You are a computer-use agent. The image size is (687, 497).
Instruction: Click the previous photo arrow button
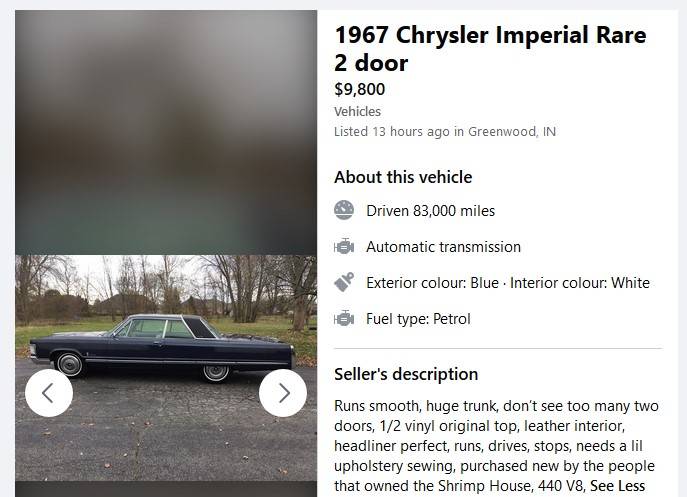coord(49,393)
